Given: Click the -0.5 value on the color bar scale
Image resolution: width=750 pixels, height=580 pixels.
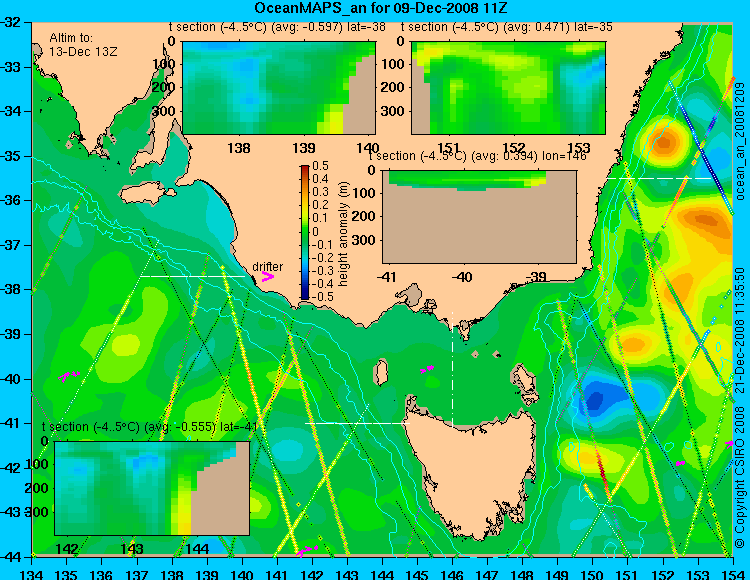Looking at the screenshot, I should pyautogui.click(x=320, y=296).
